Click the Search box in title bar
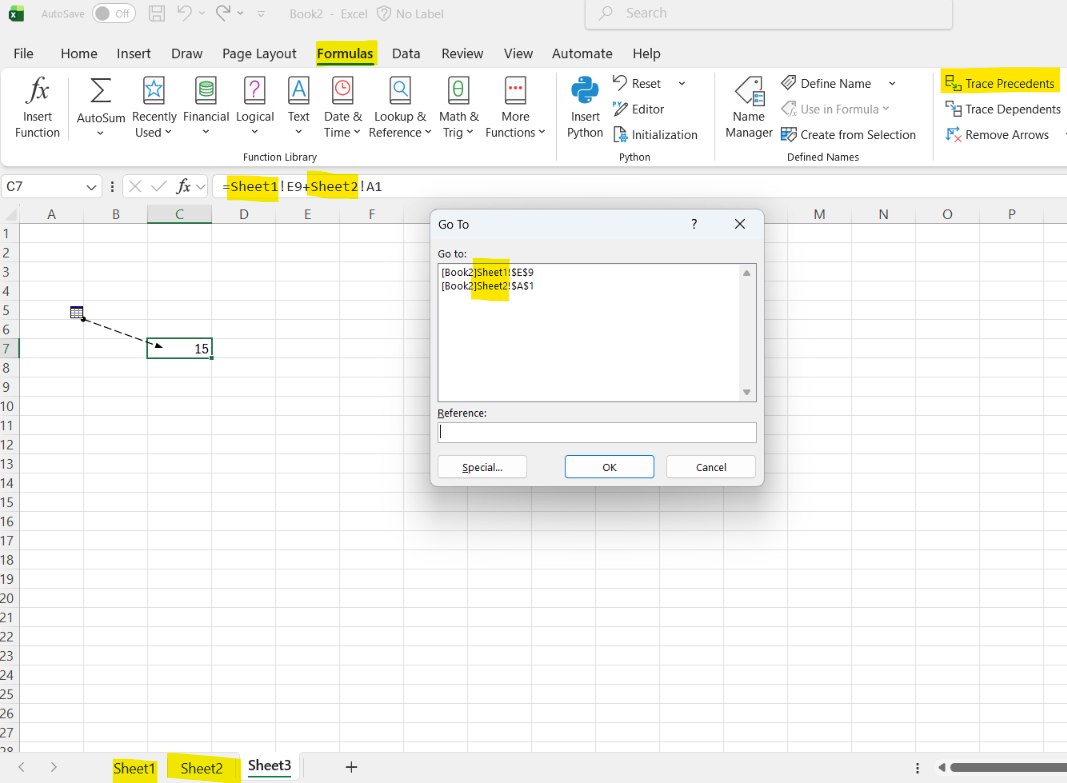1067x783 pixels. 768,14
